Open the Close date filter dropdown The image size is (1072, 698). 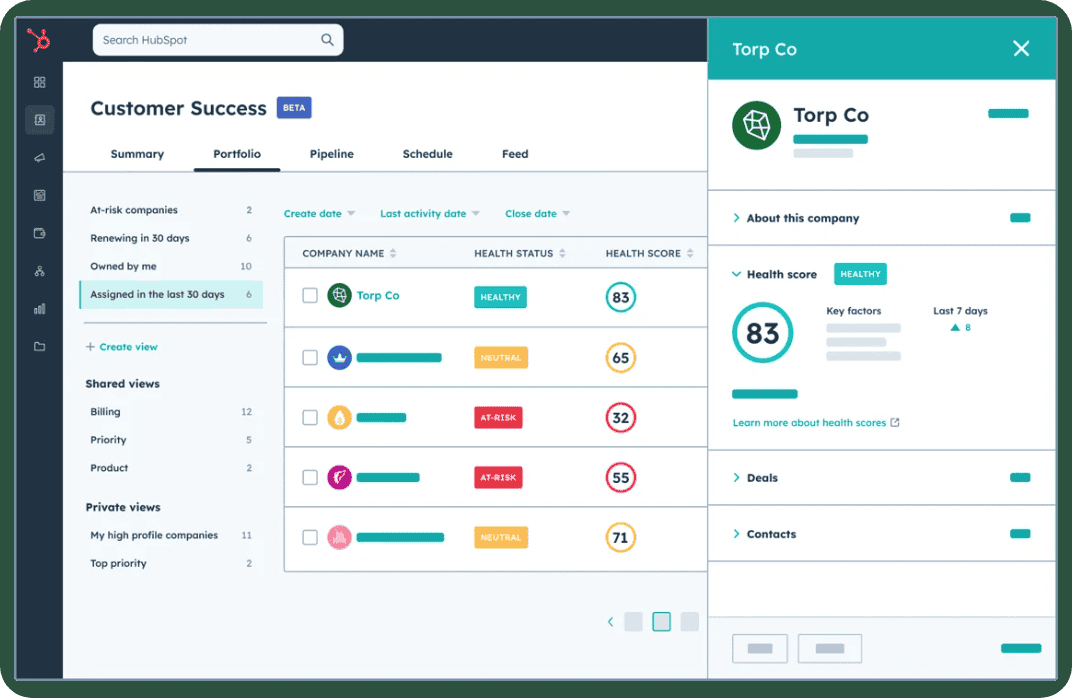coord(537,213)
